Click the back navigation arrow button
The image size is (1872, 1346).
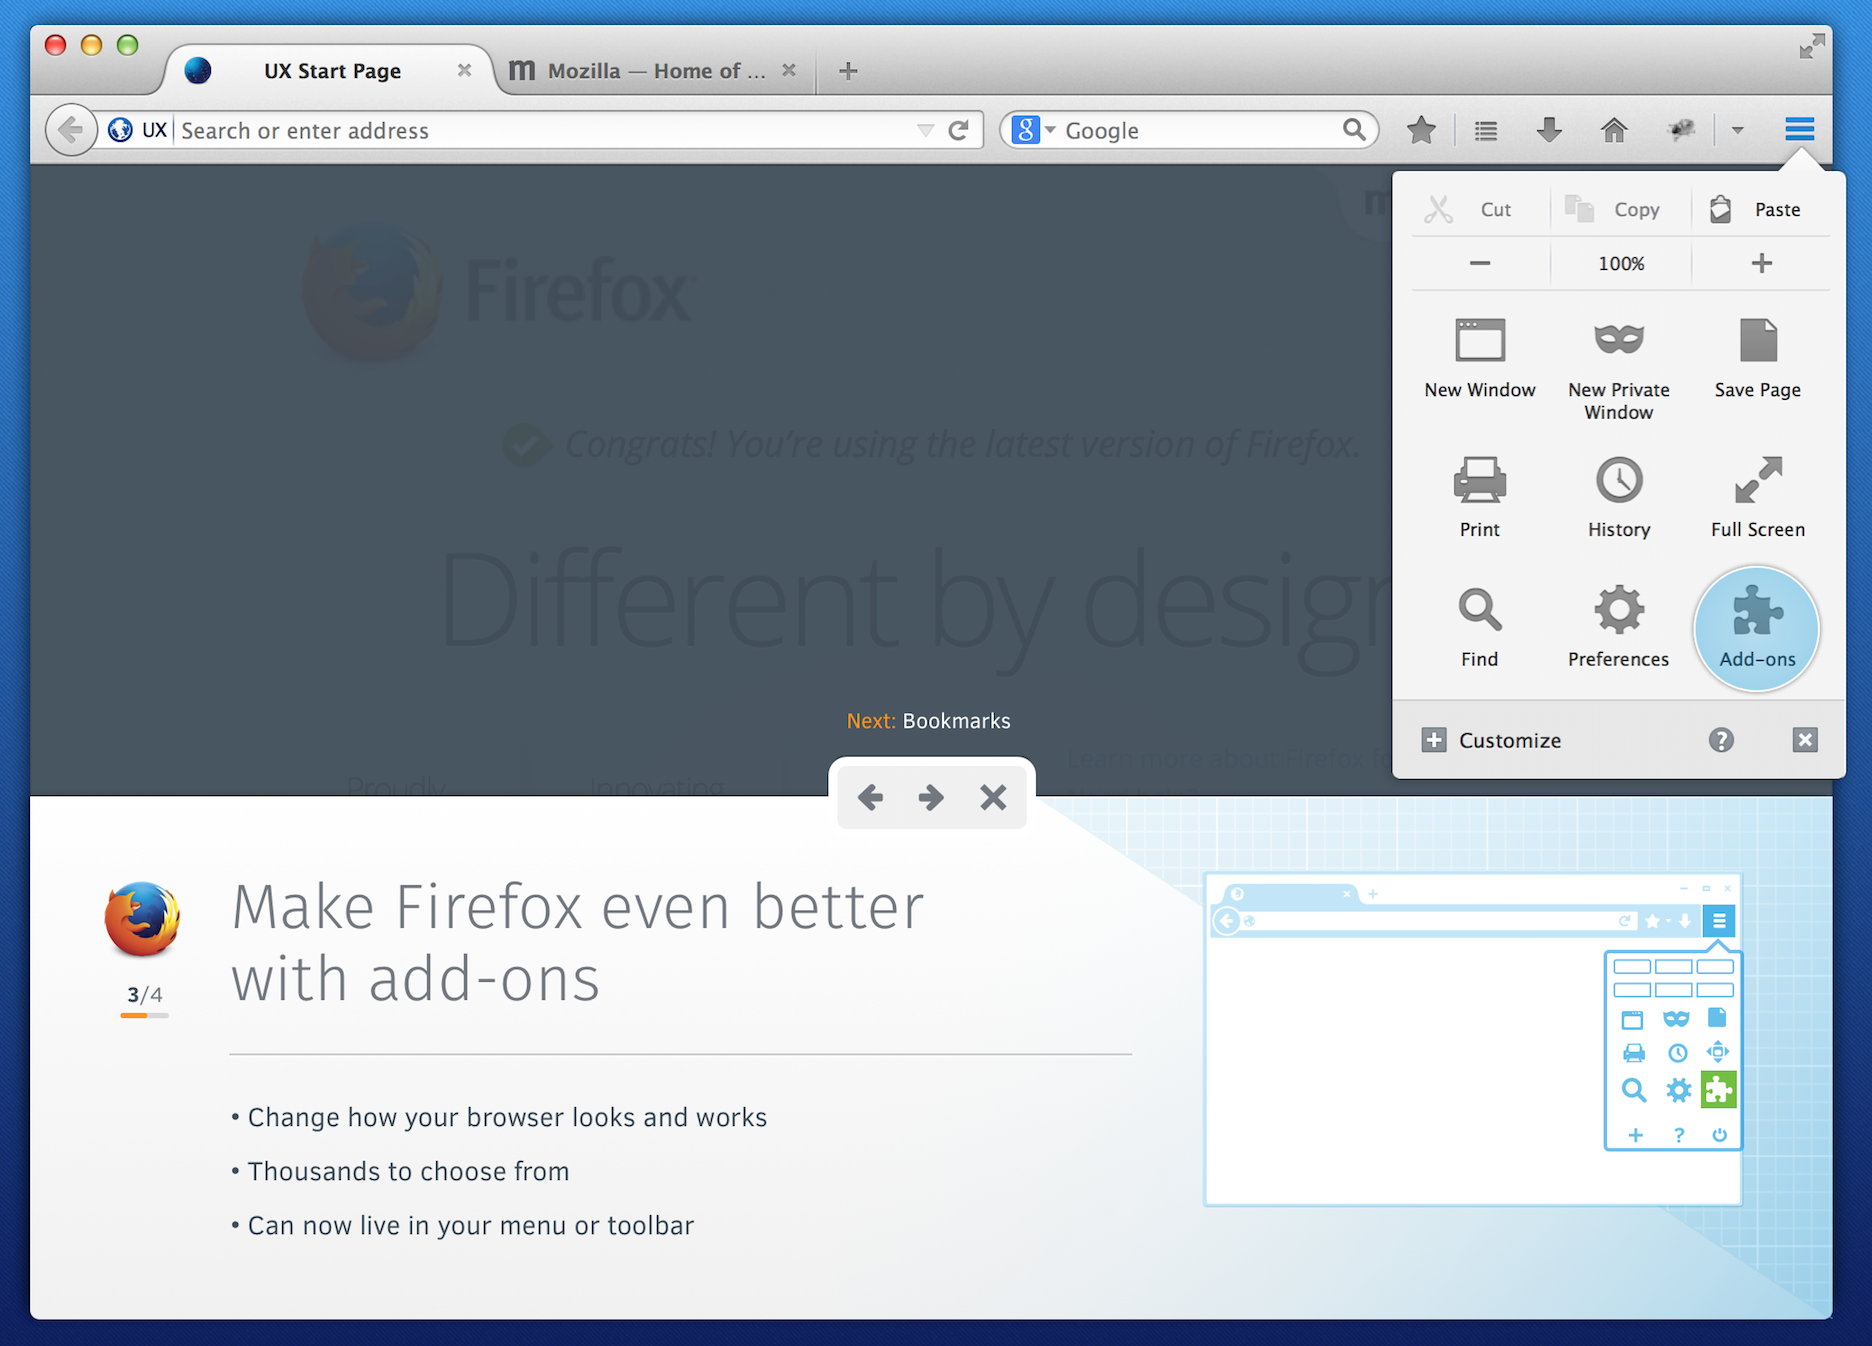(x=71, y=130)
